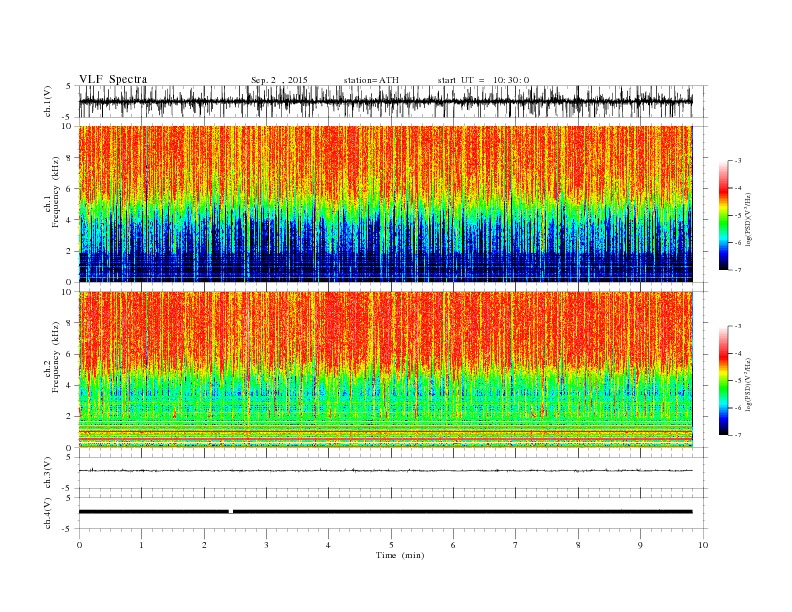
Task: Click the gap in the ch.4 black trace
Action: click(x=231, y=512)
